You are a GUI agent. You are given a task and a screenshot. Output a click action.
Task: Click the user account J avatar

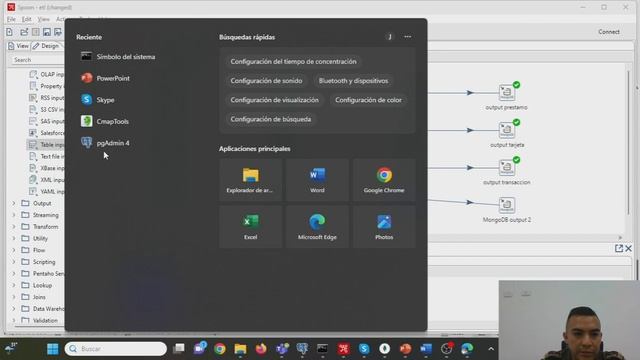pyautogui.click(x=390, y=37)
